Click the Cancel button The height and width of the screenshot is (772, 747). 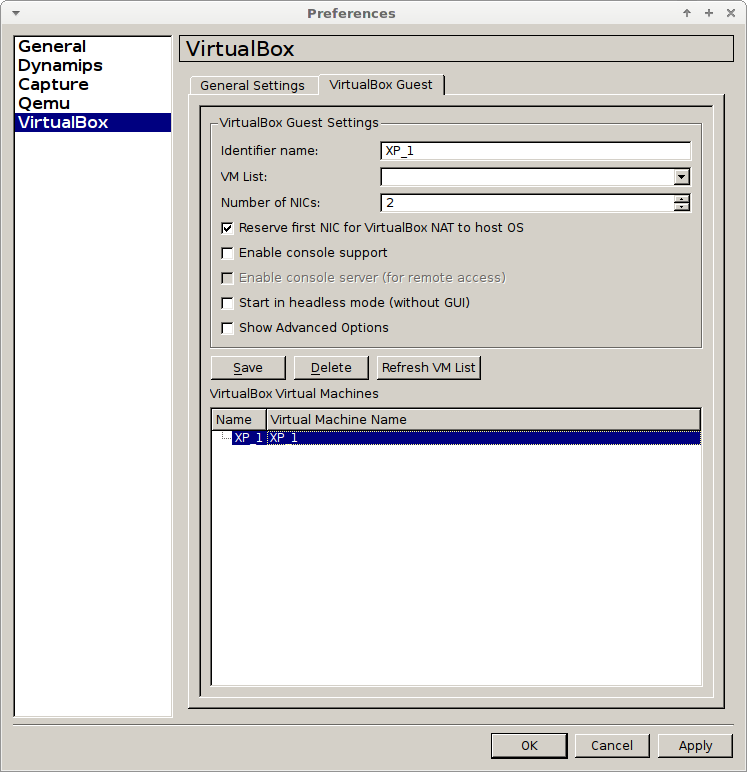coord(612,745)
